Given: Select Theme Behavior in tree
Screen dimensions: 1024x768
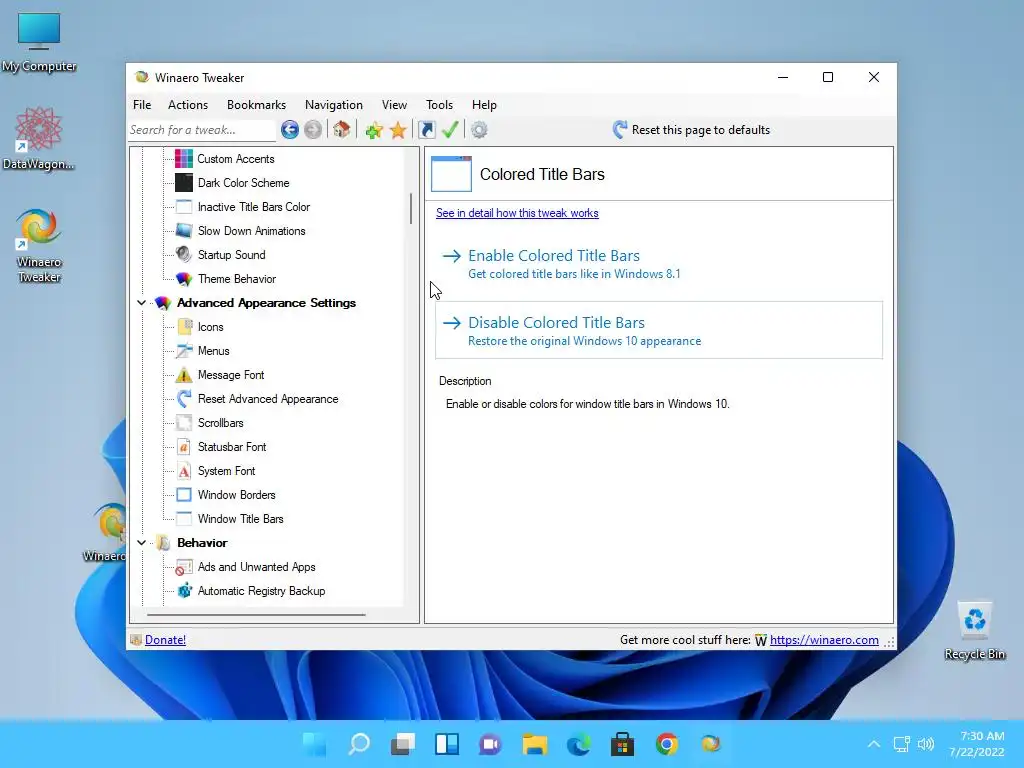Looking at the screenshot, I should click(x=237, y=279).
